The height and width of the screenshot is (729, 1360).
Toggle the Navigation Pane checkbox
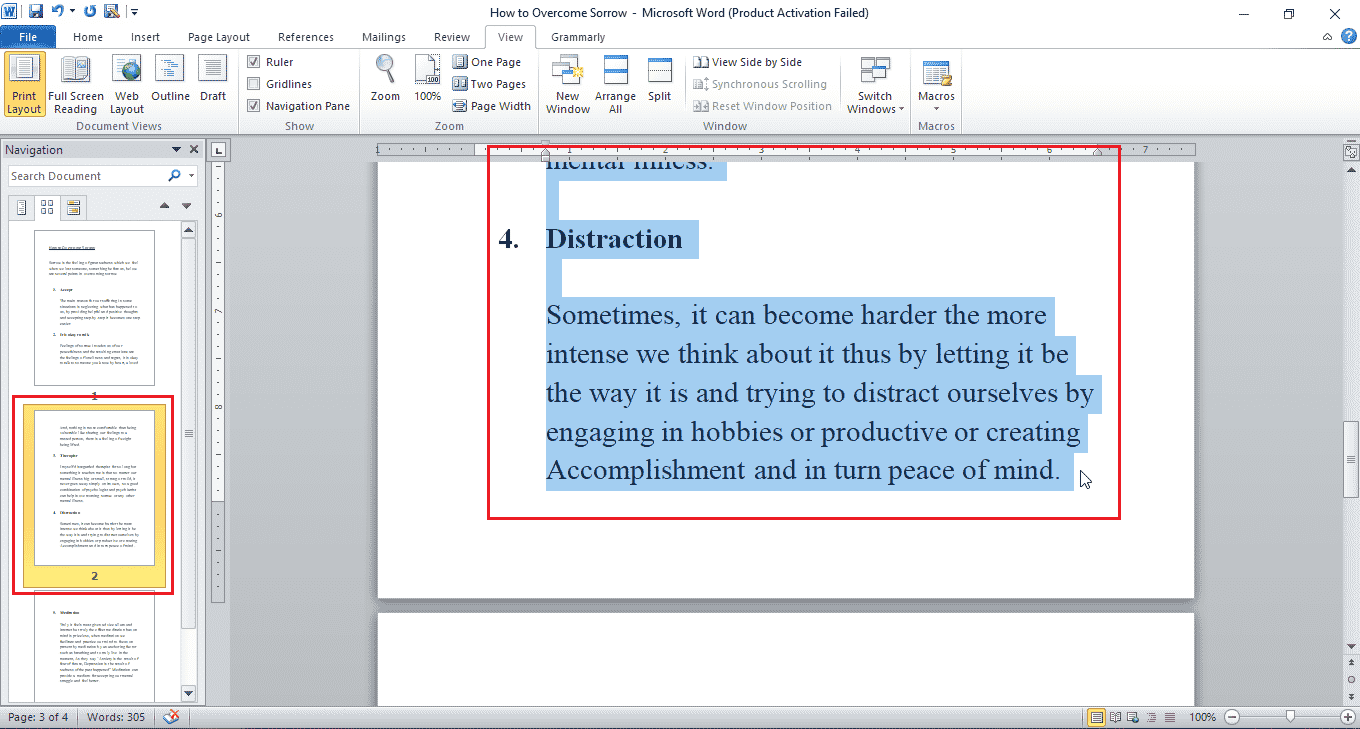[x=254, y=106]
